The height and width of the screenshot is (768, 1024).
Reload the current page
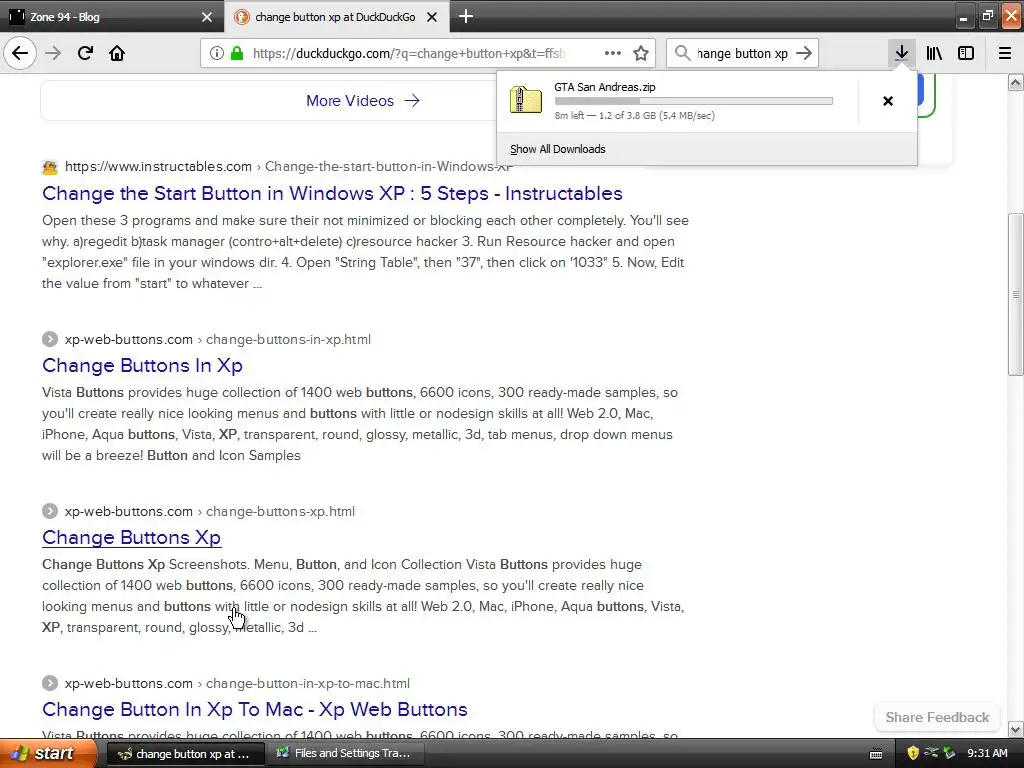(85, 53)
